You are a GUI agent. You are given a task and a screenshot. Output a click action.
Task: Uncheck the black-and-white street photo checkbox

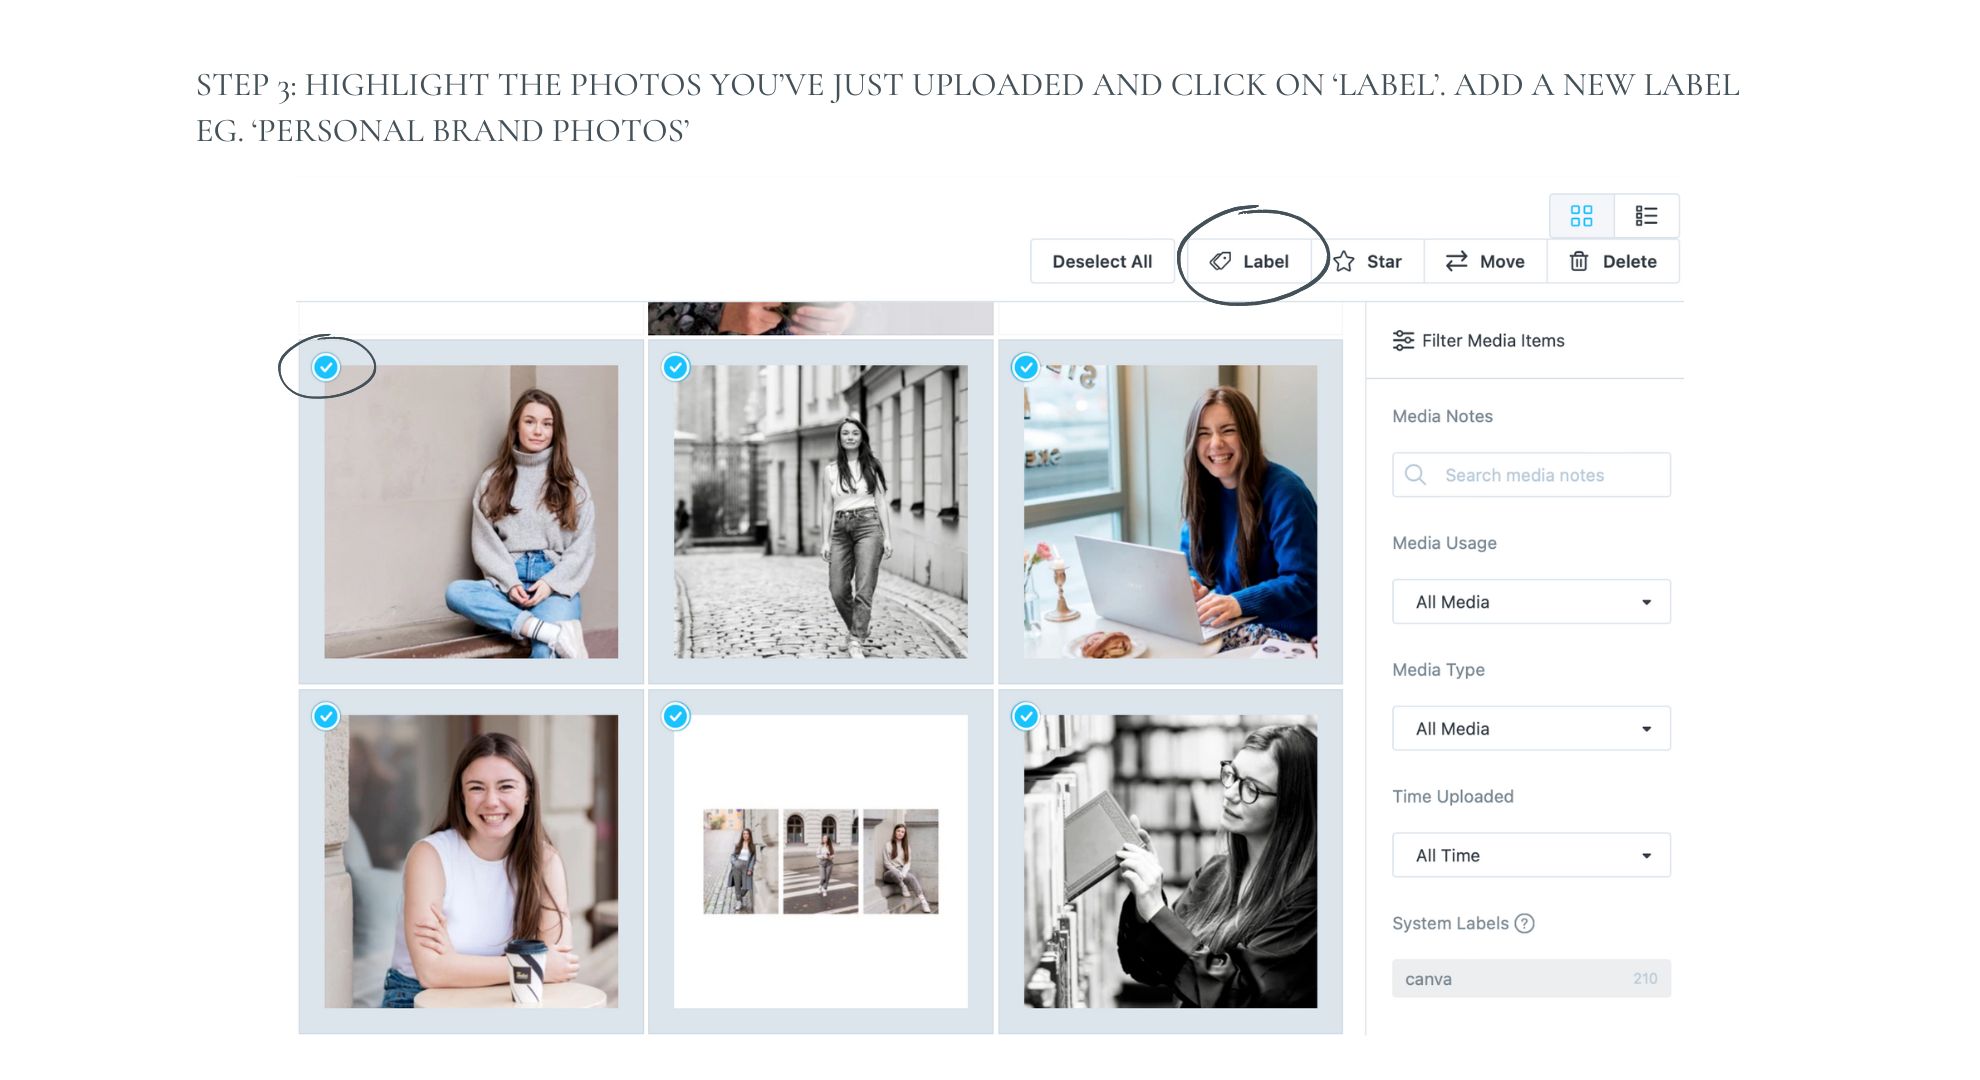point(676,367)
